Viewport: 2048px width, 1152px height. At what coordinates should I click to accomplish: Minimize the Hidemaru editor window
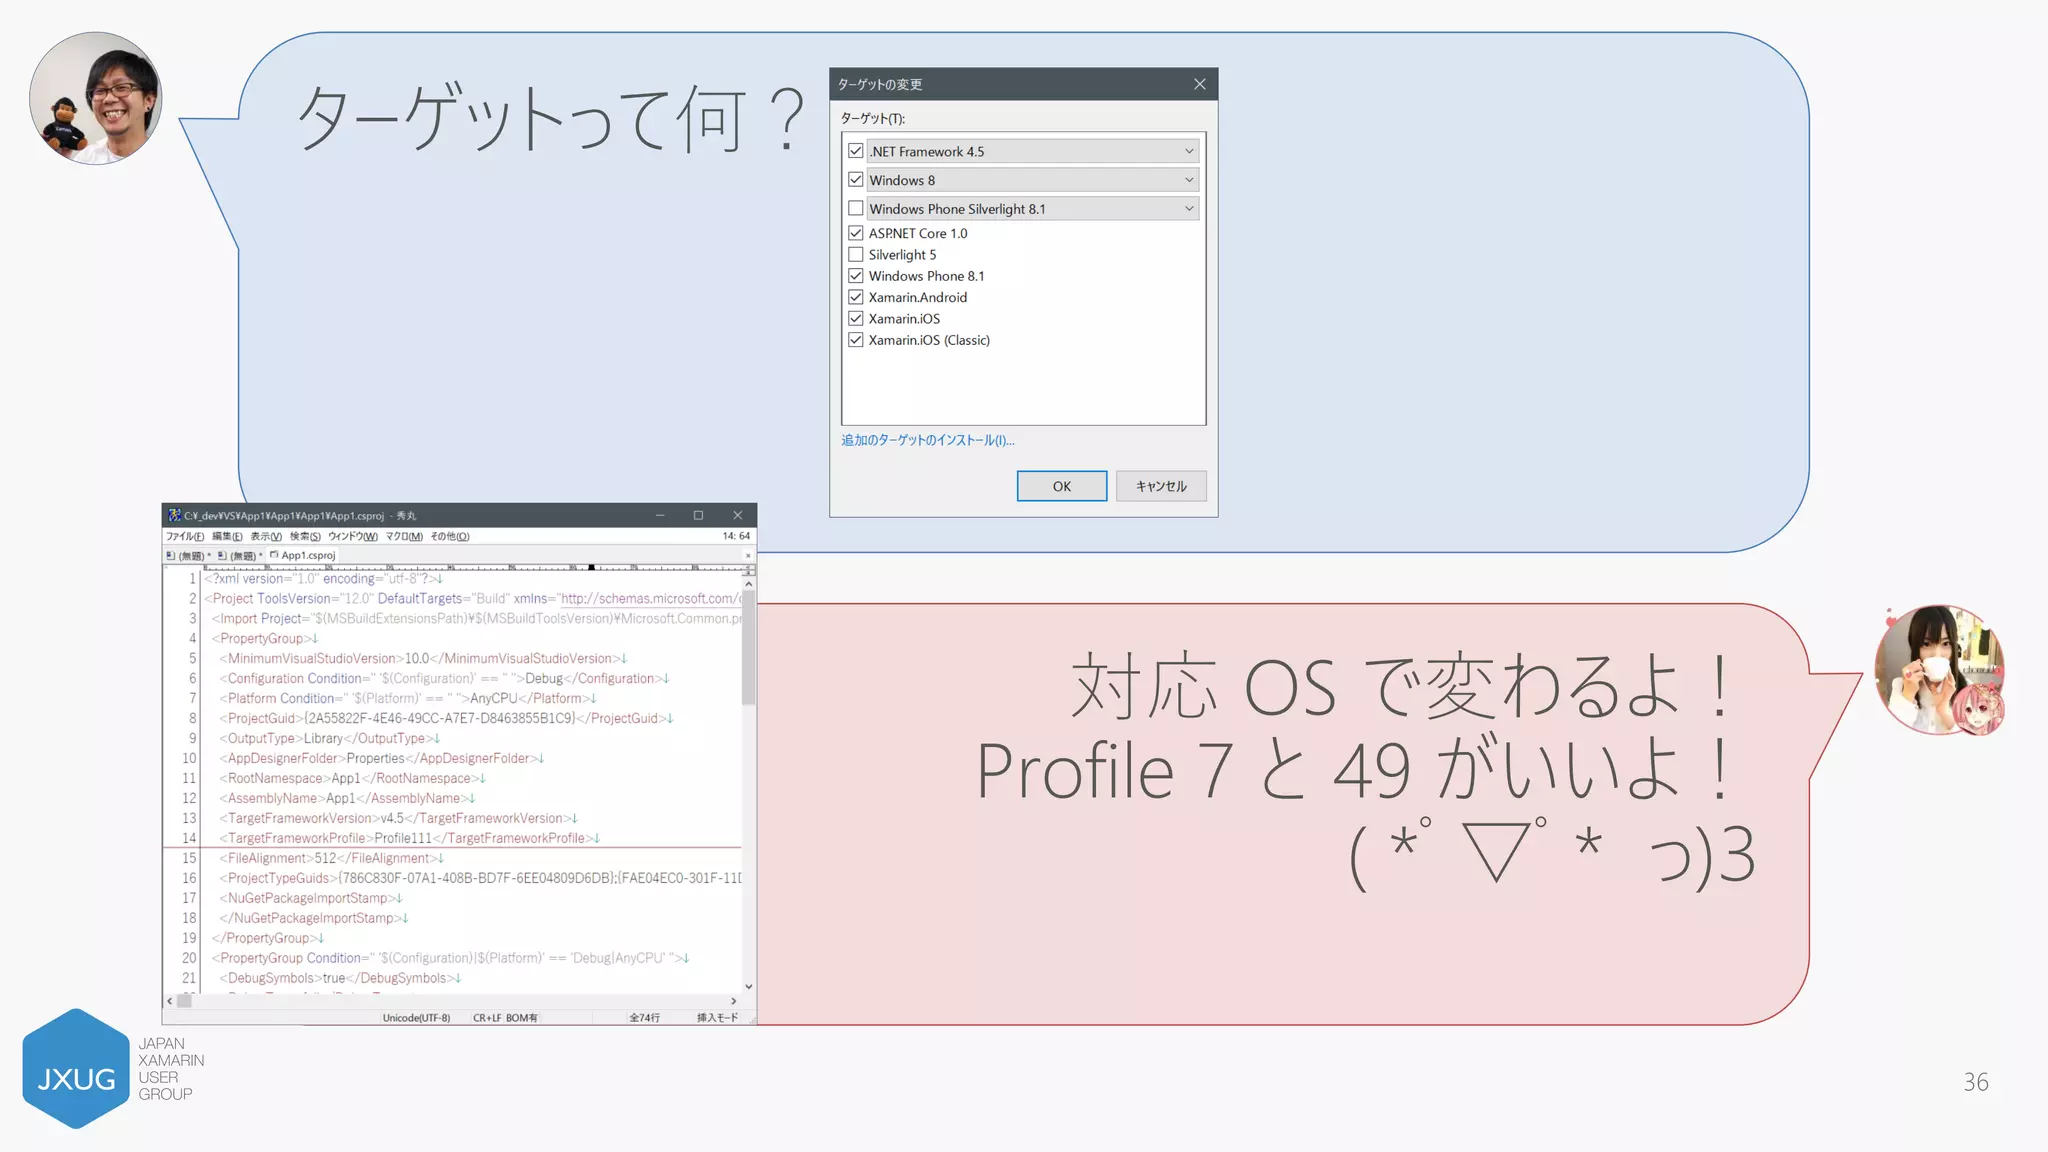(x=660, y=516)
